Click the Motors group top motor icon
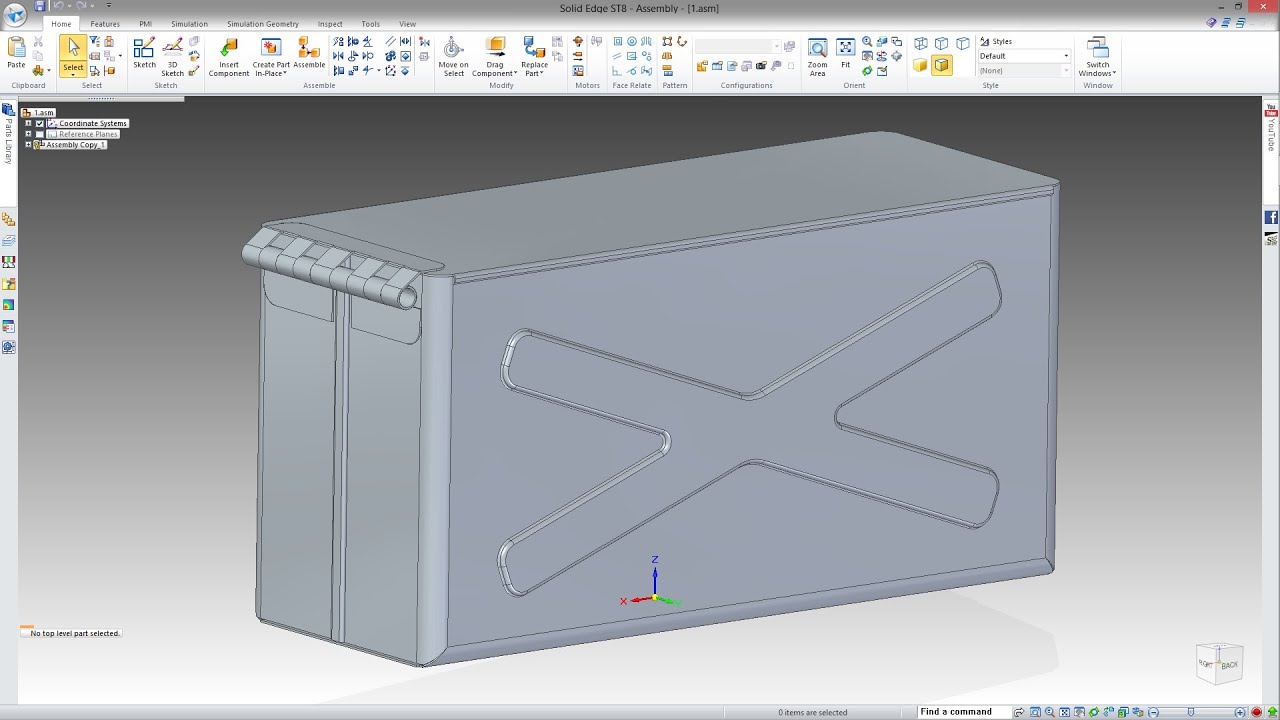Screen dimensions: 1280x720 coord(578,42)
